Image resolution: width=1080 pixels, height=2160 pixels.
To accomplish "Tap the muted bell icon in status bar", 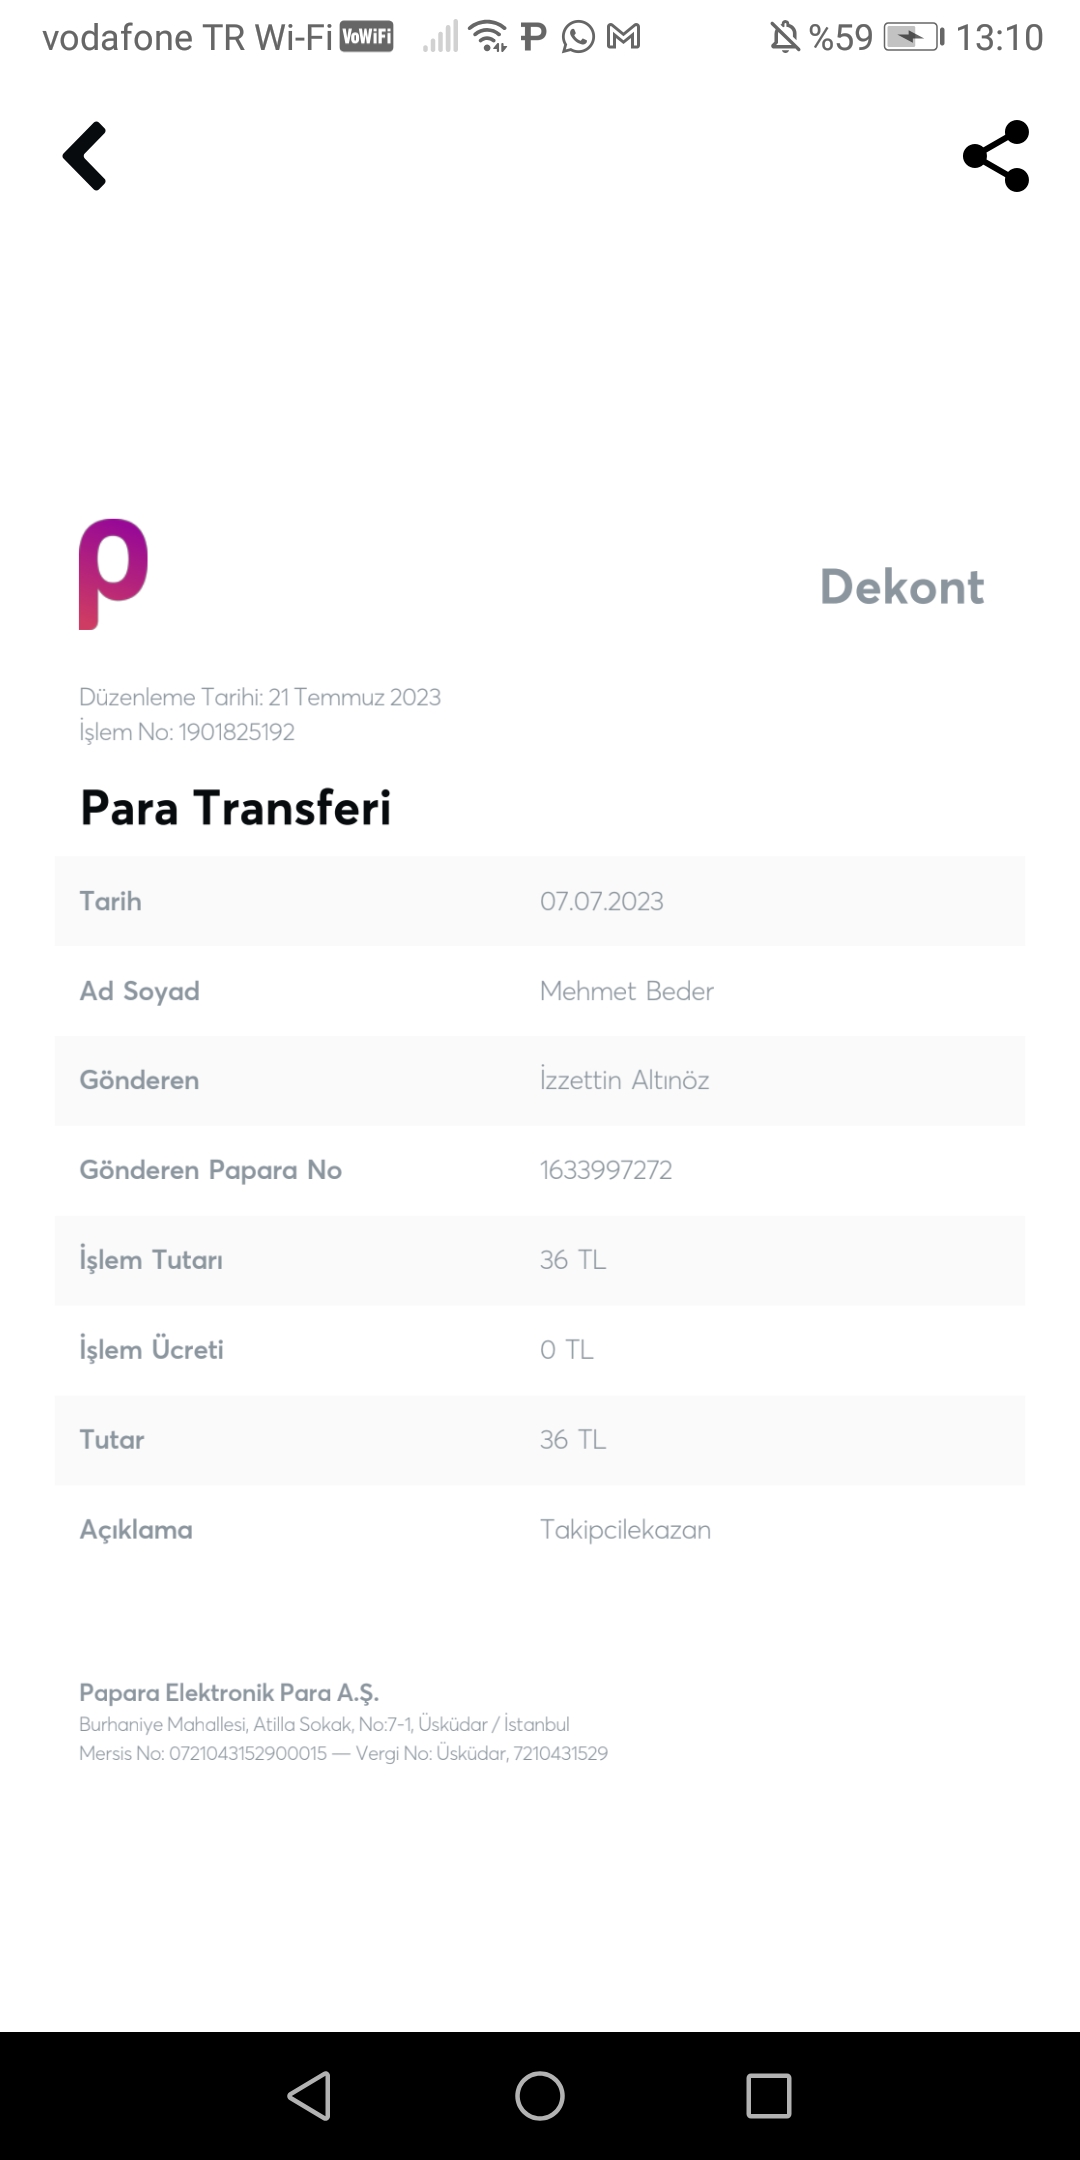I will point(785,37).
